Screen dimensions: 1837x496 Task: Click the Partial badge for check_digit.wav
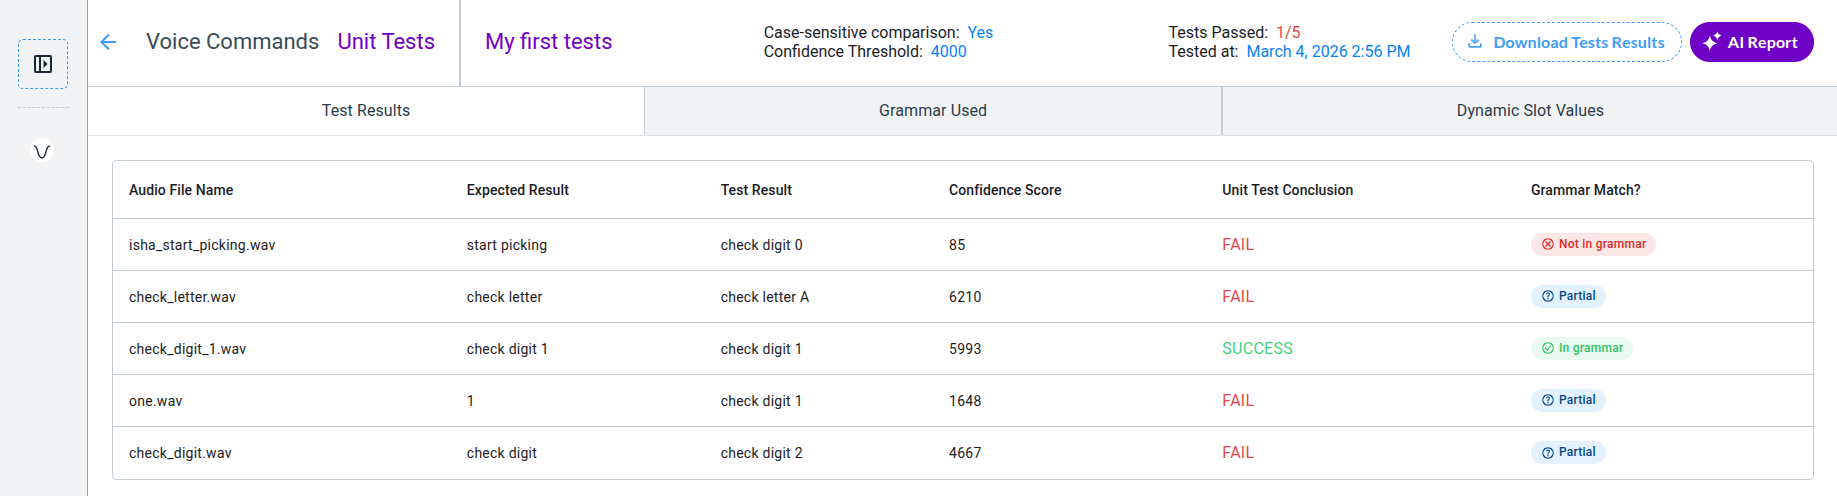pyautogui.click(x=1568, y=452)
